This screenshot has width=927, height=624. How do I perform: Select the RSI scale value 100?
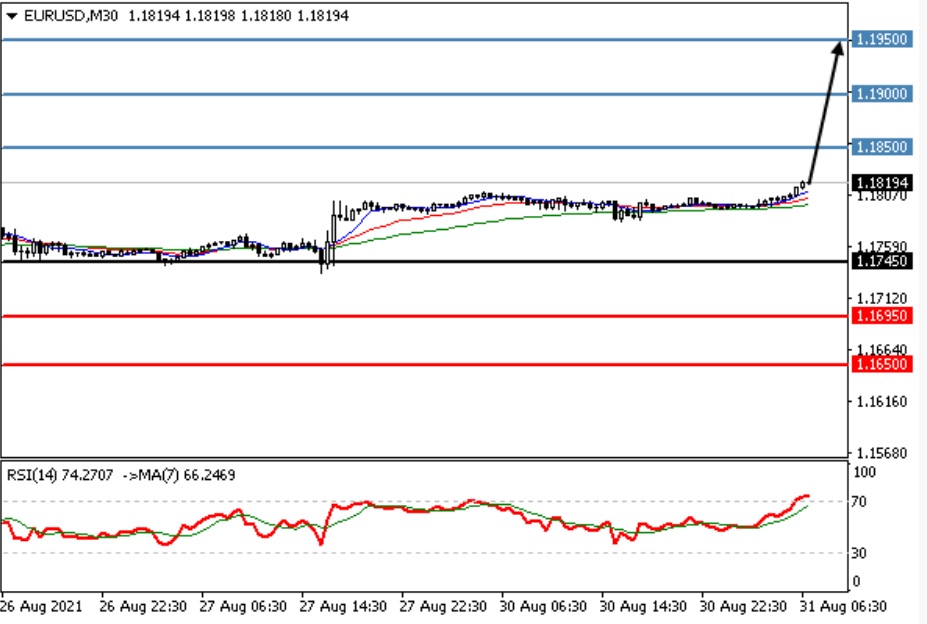coord(864,472)
